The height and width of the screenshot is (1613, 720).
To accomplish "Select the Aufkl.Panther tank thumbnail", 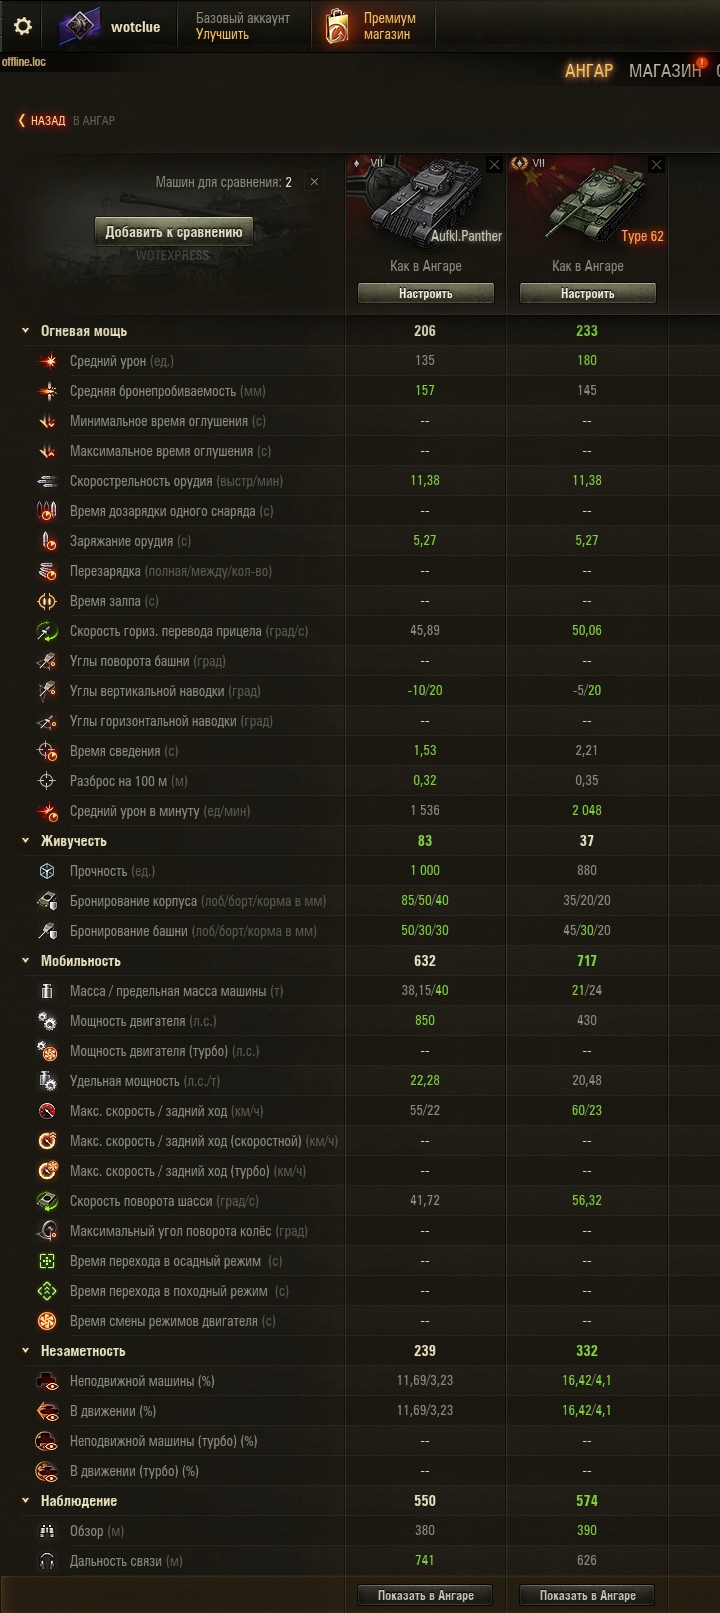I will tap(426, 200).
